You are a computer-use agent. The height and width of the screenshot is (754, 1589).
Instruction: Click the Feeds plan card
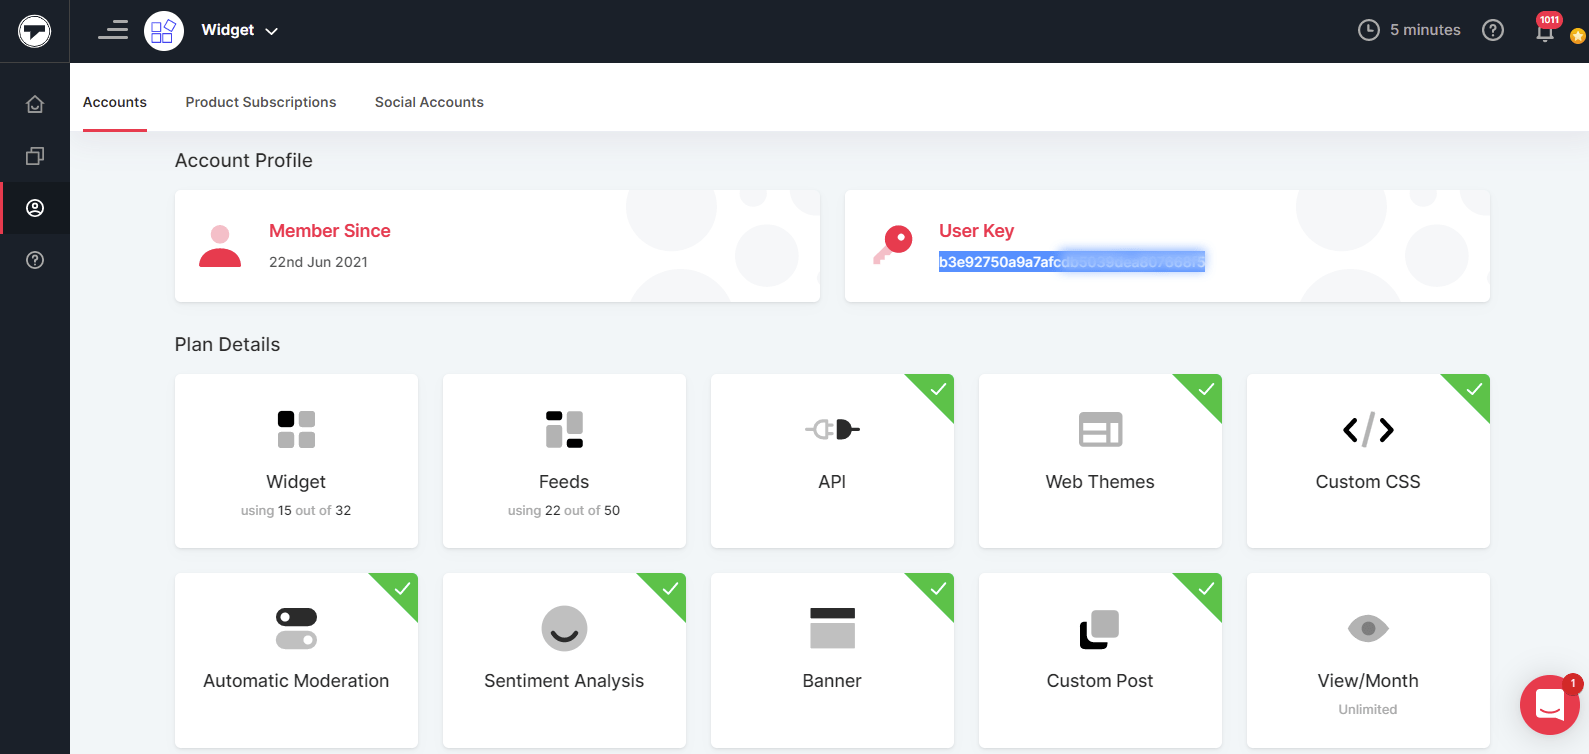(x=564, y=461)
